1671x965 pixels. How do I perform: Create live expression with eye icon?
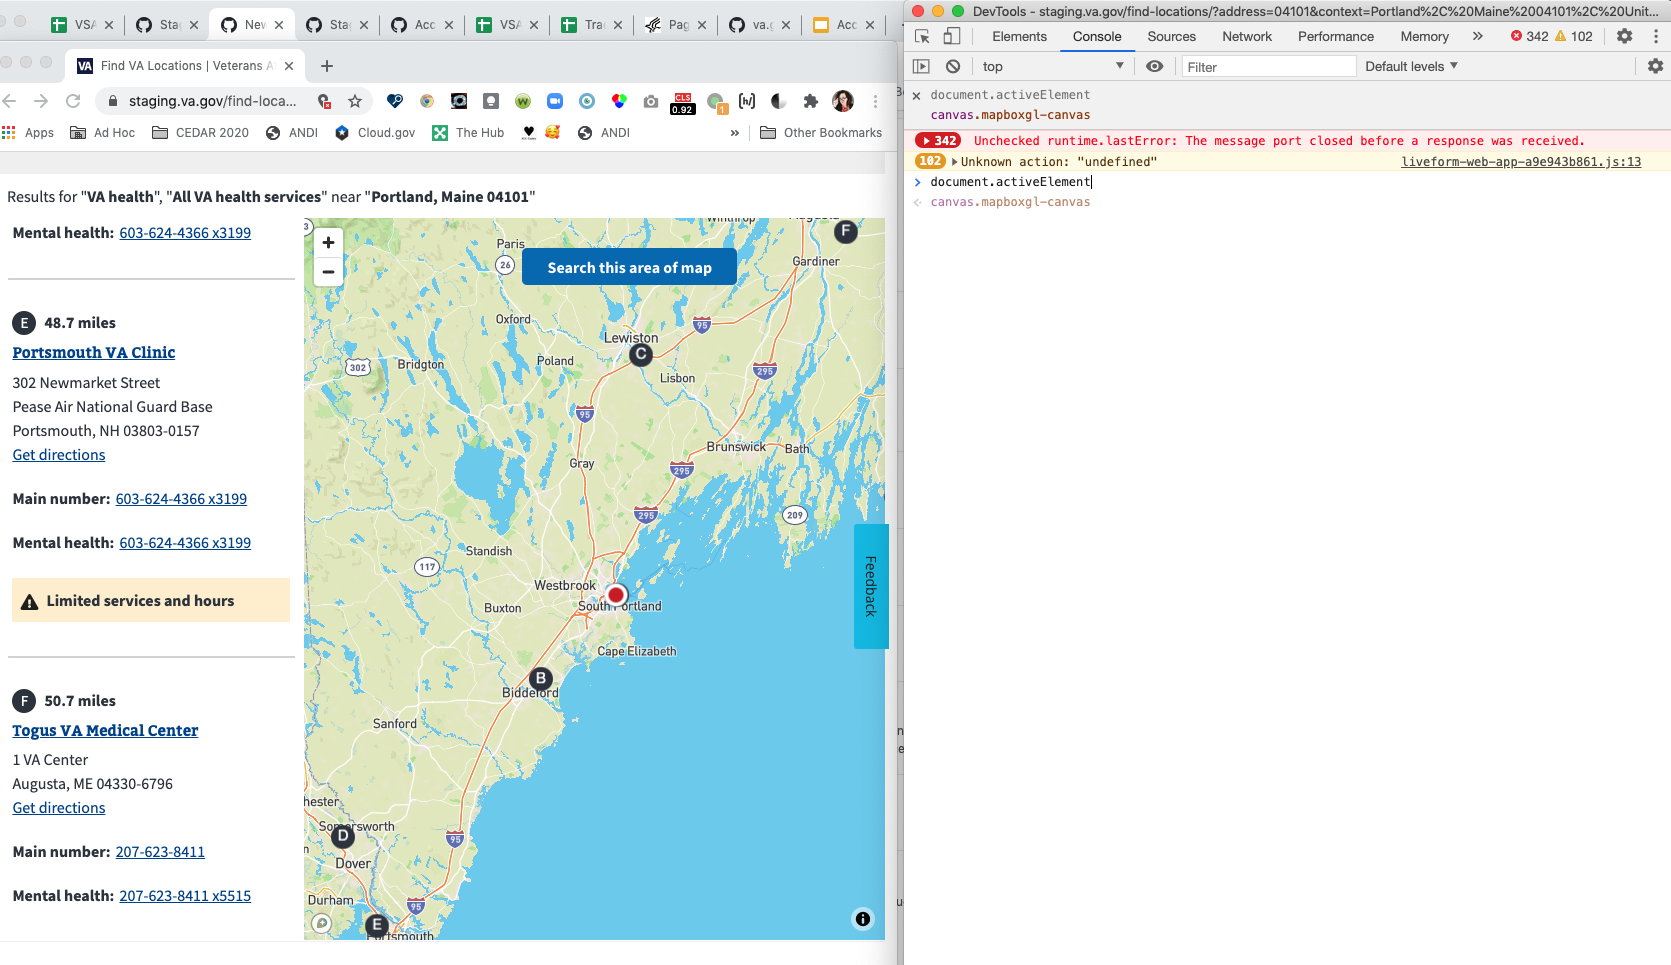click(x=1155, y=66)
